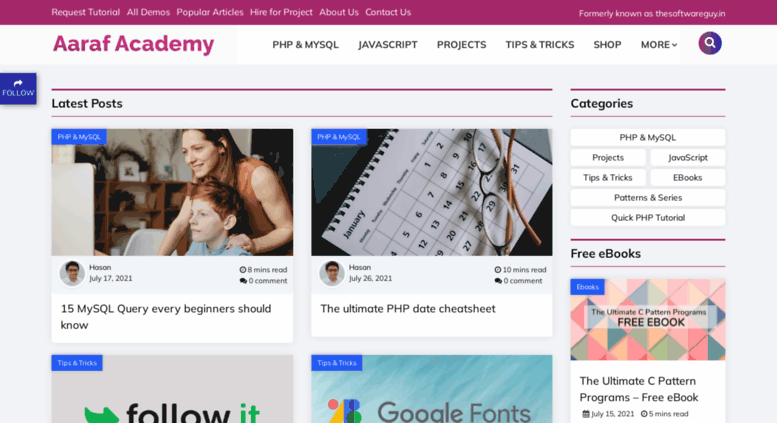The width and height of the screenshot is (777, 423).
Task: Click the 10 mins read clock icon
Action: pos(498,270)
